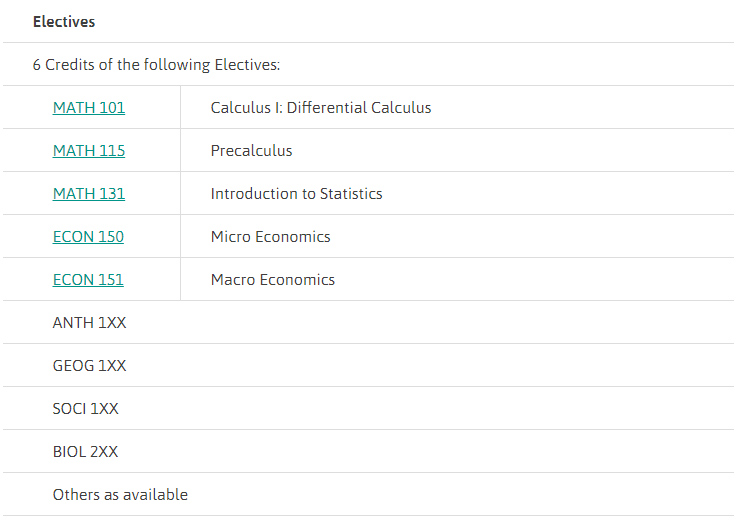Viewport: 734px width, 519px height.
Task: Click the 6 Credits requirement text
Action: click(156, 65)
